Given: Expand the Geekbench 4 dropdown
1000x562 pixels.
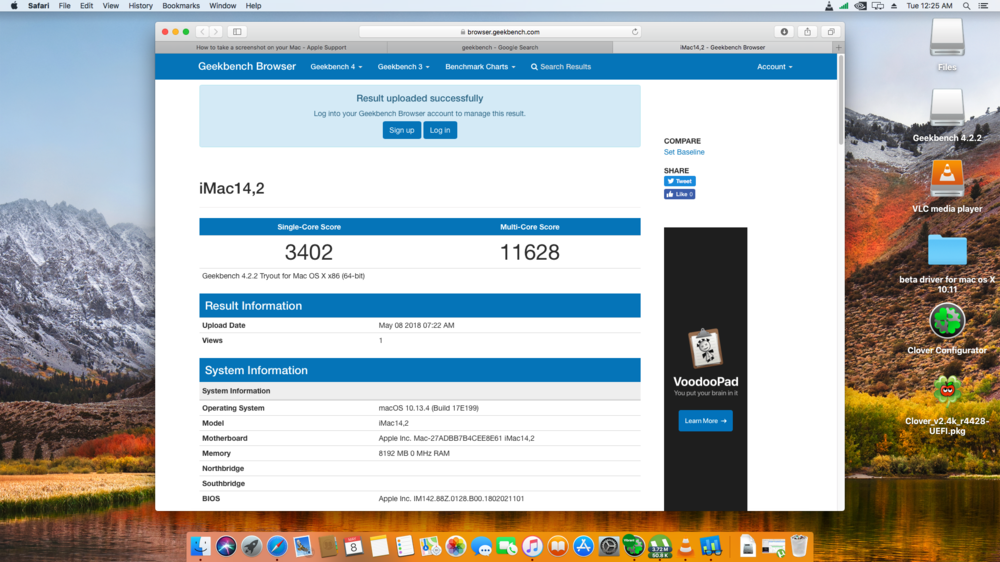Looking at the screenshot, I should point(336,67).
